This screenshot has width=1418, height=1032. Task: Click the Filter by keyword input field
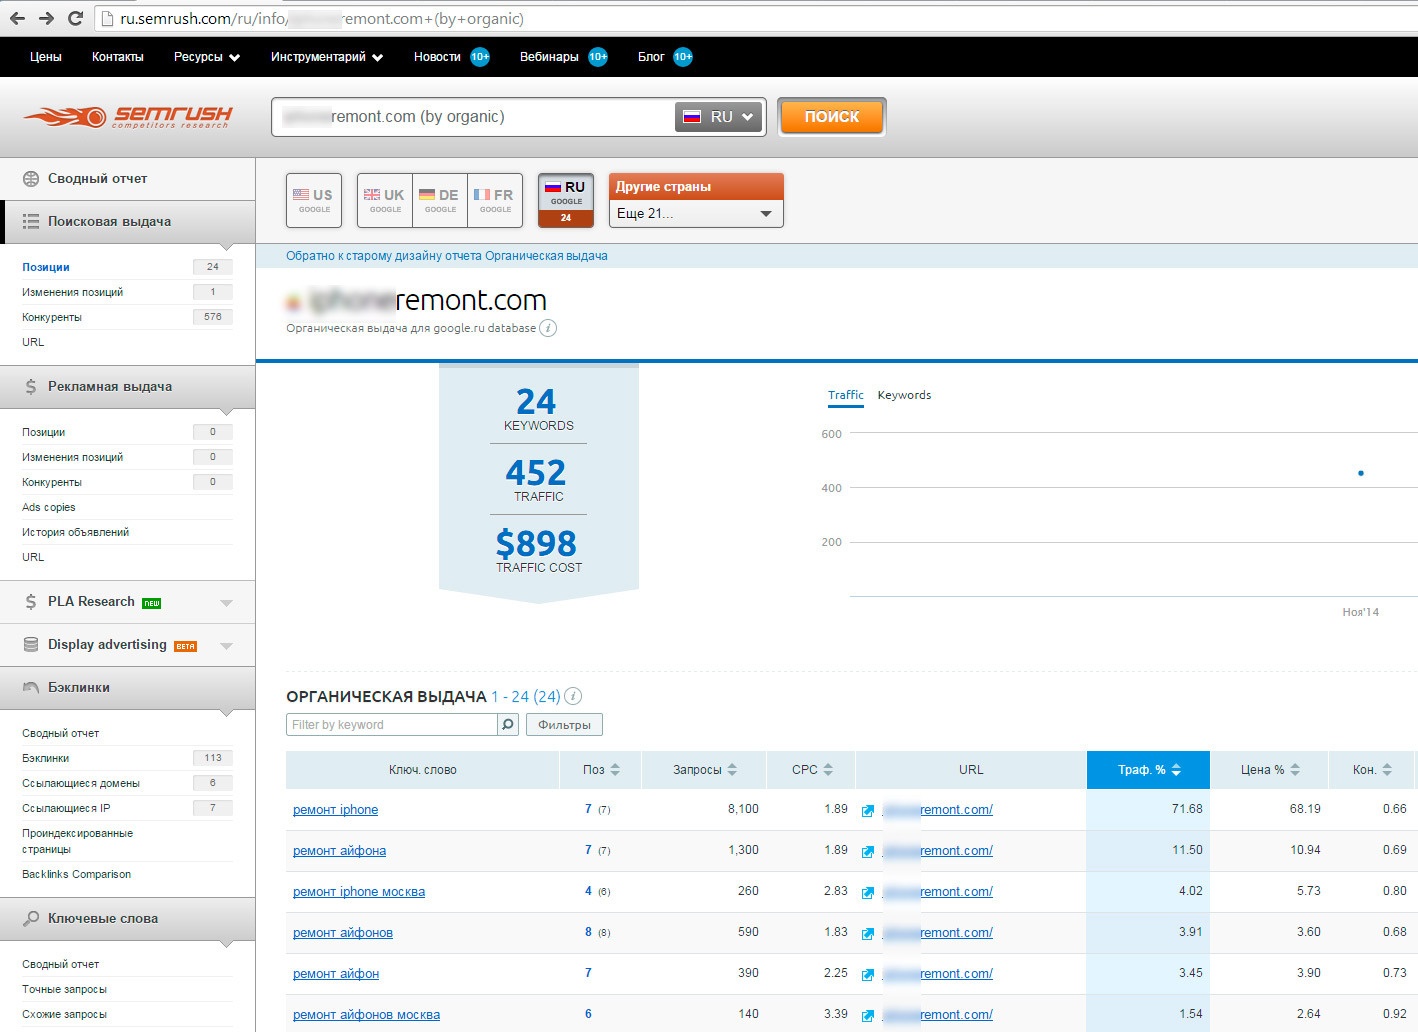point(392,725)
